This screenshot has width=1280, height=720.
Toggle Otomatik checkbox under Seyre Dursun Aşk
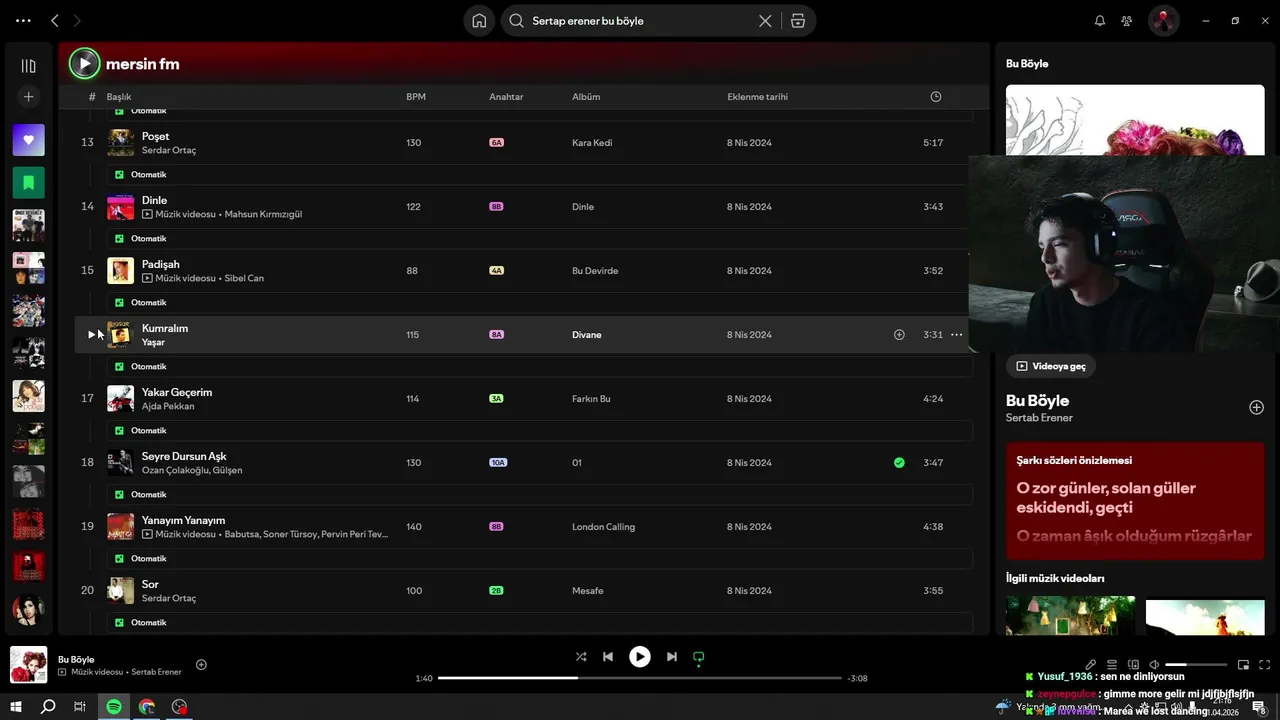[x=119, y=495]
